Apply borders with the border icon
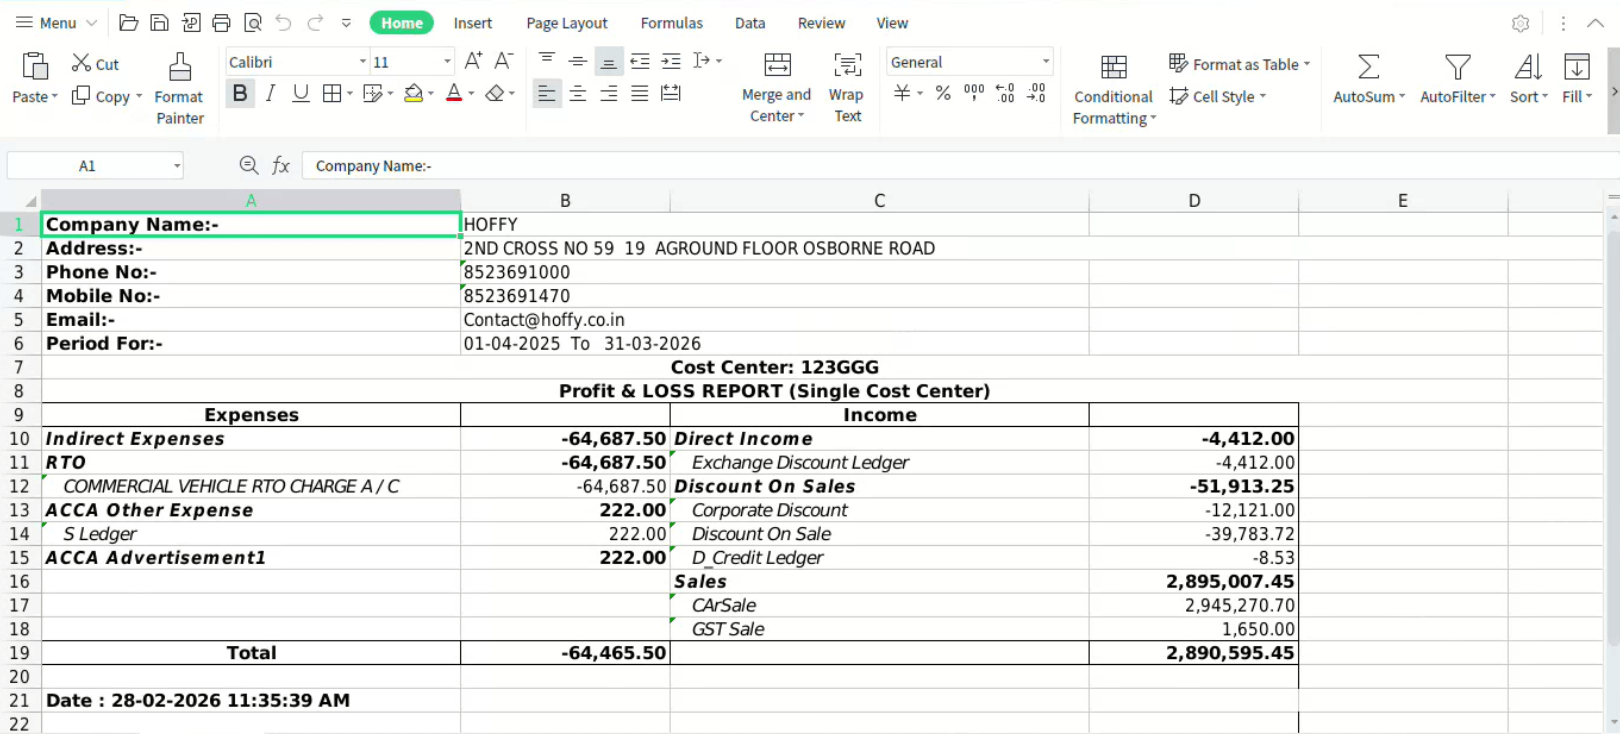Image resolution: width=1620 pixels, height=734 pixels. pos(332,94)
